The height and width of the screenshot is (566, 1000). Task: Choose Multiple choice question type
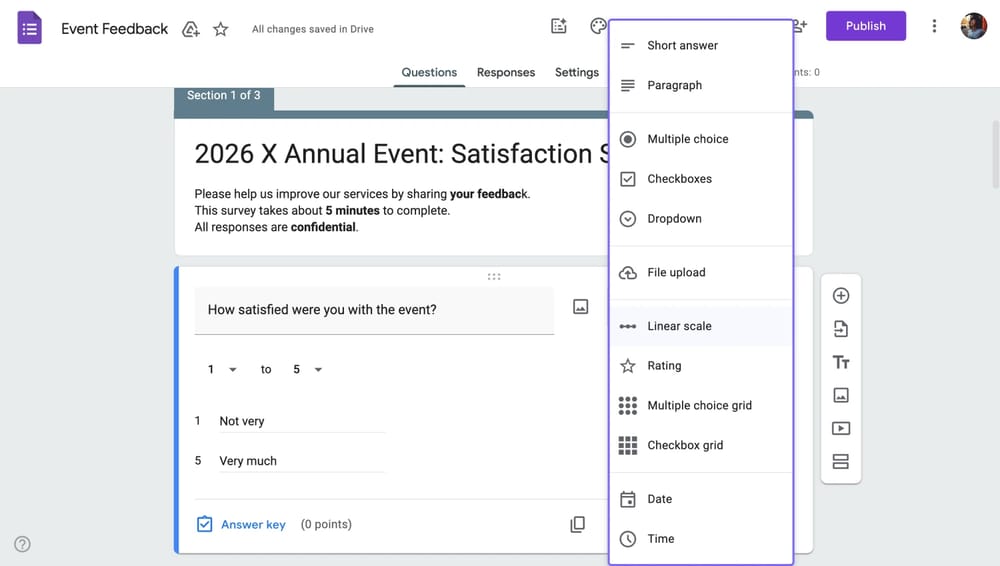701,139
